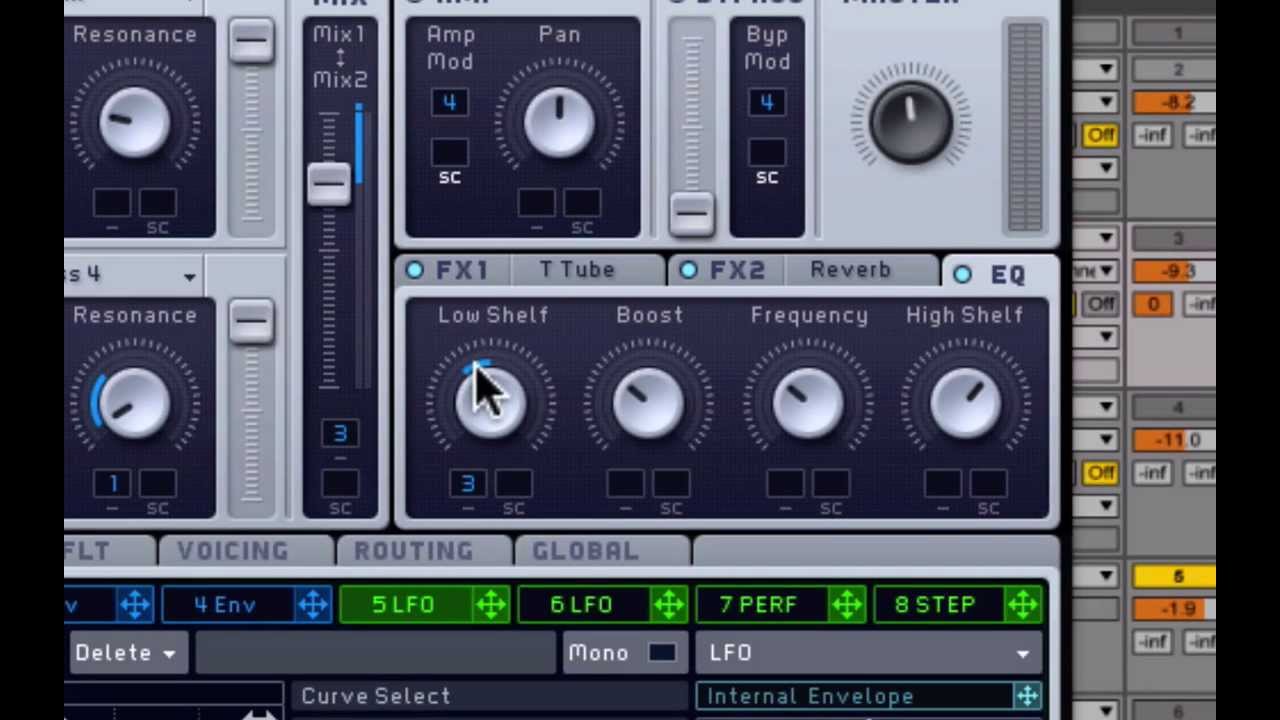Enable the Mono checkbox
The height and width of the screenshot is (720, 1280).
point(662,653)
